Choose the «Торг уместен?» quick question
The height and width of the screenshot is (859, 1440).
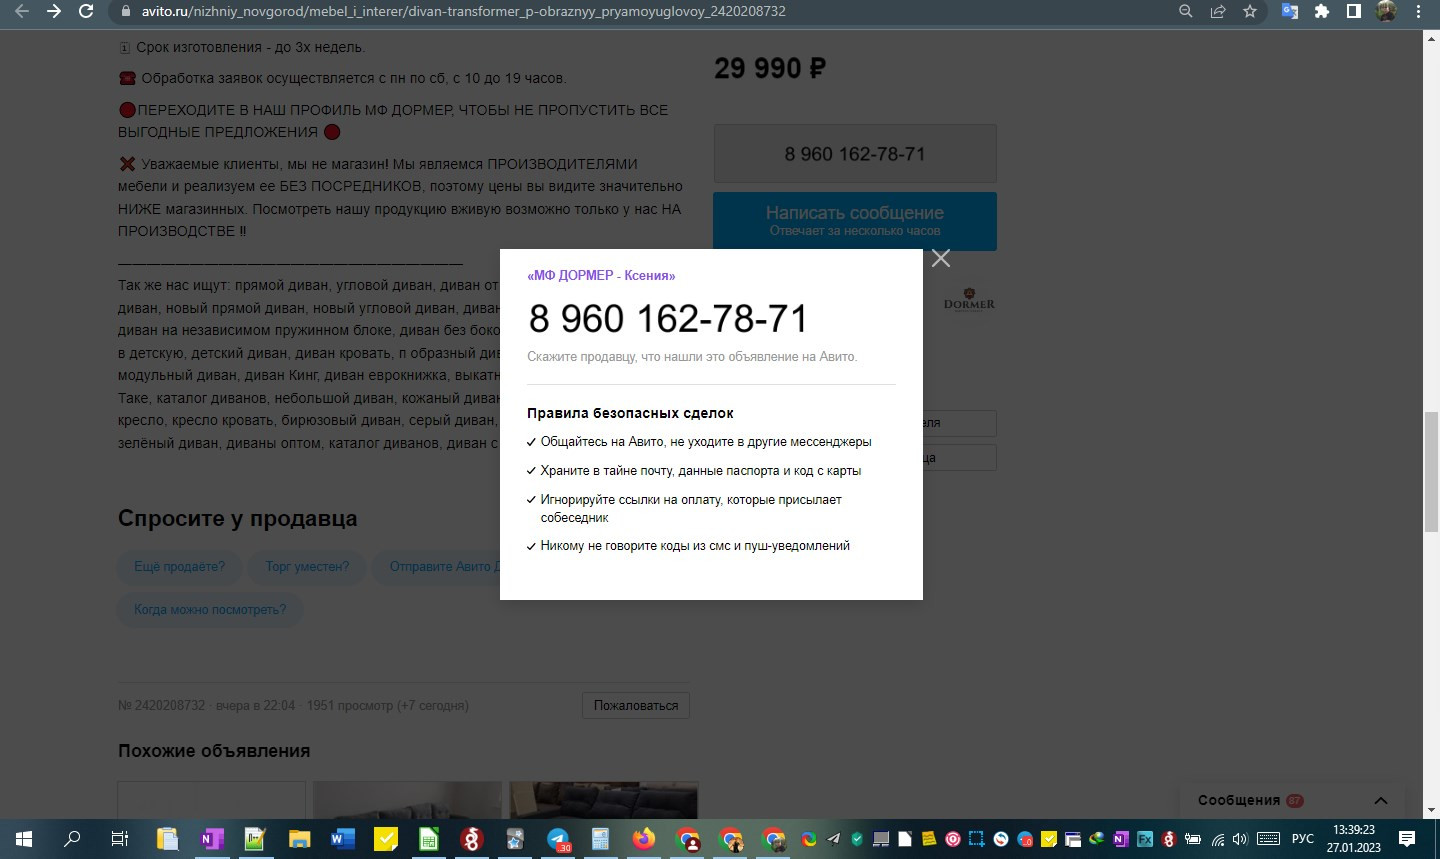pyautogui.click(x=307, y=567)
